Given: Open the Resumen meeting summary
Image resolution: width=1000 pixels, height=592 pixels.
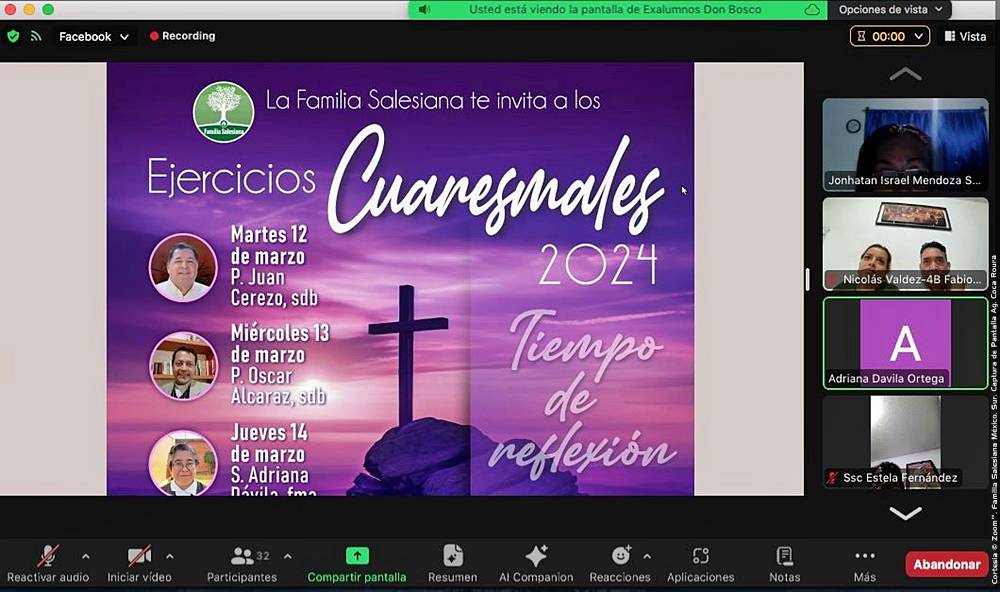Looking at the screenshot, I should (452, 565).
